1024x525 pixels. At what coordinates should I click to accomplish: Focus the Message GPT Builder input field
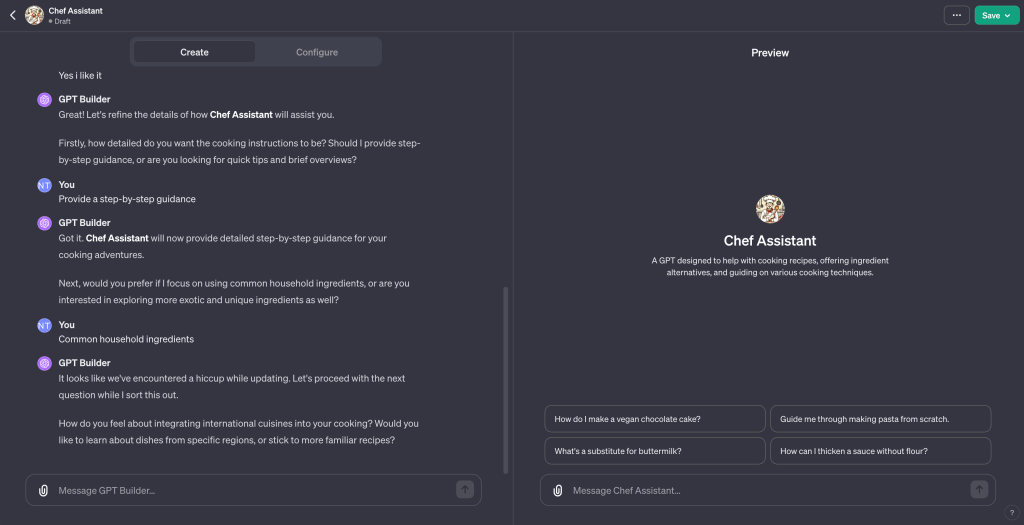click(250, 490)
